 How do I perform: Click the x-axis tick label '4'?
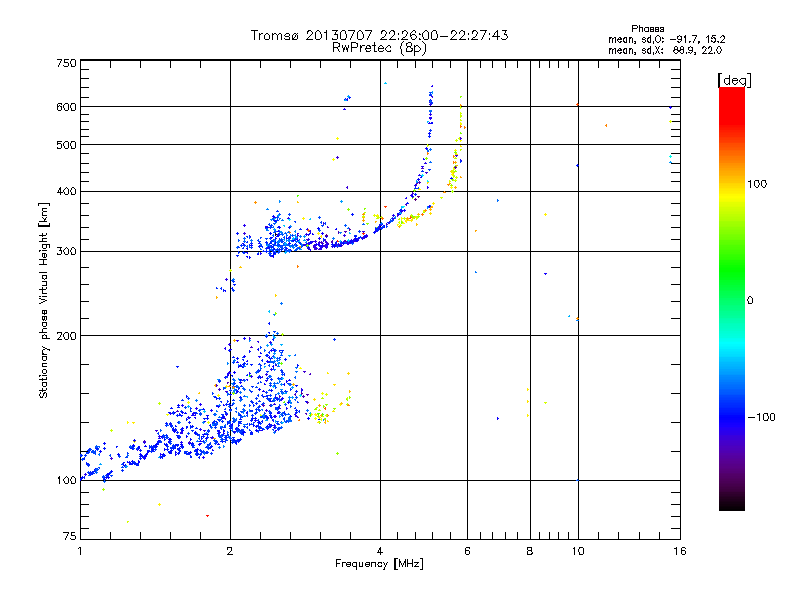pos(380,552)
